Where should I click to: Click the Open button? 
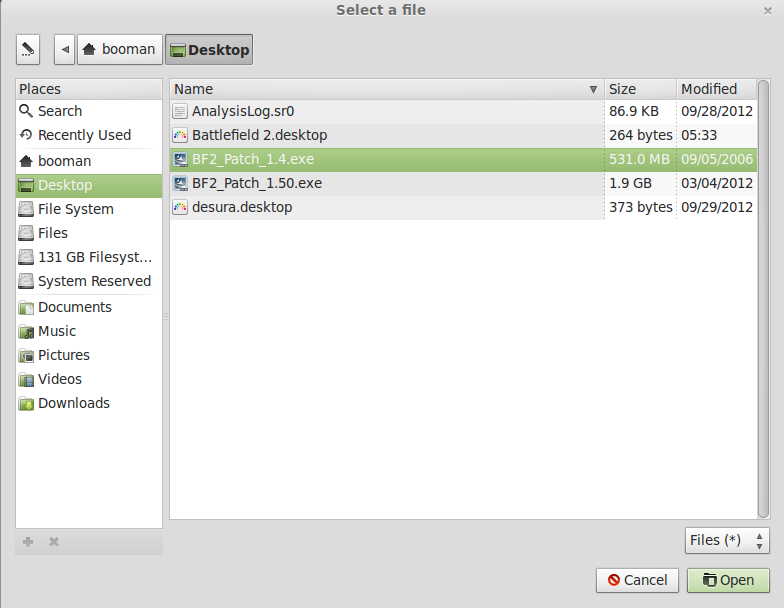728,580
